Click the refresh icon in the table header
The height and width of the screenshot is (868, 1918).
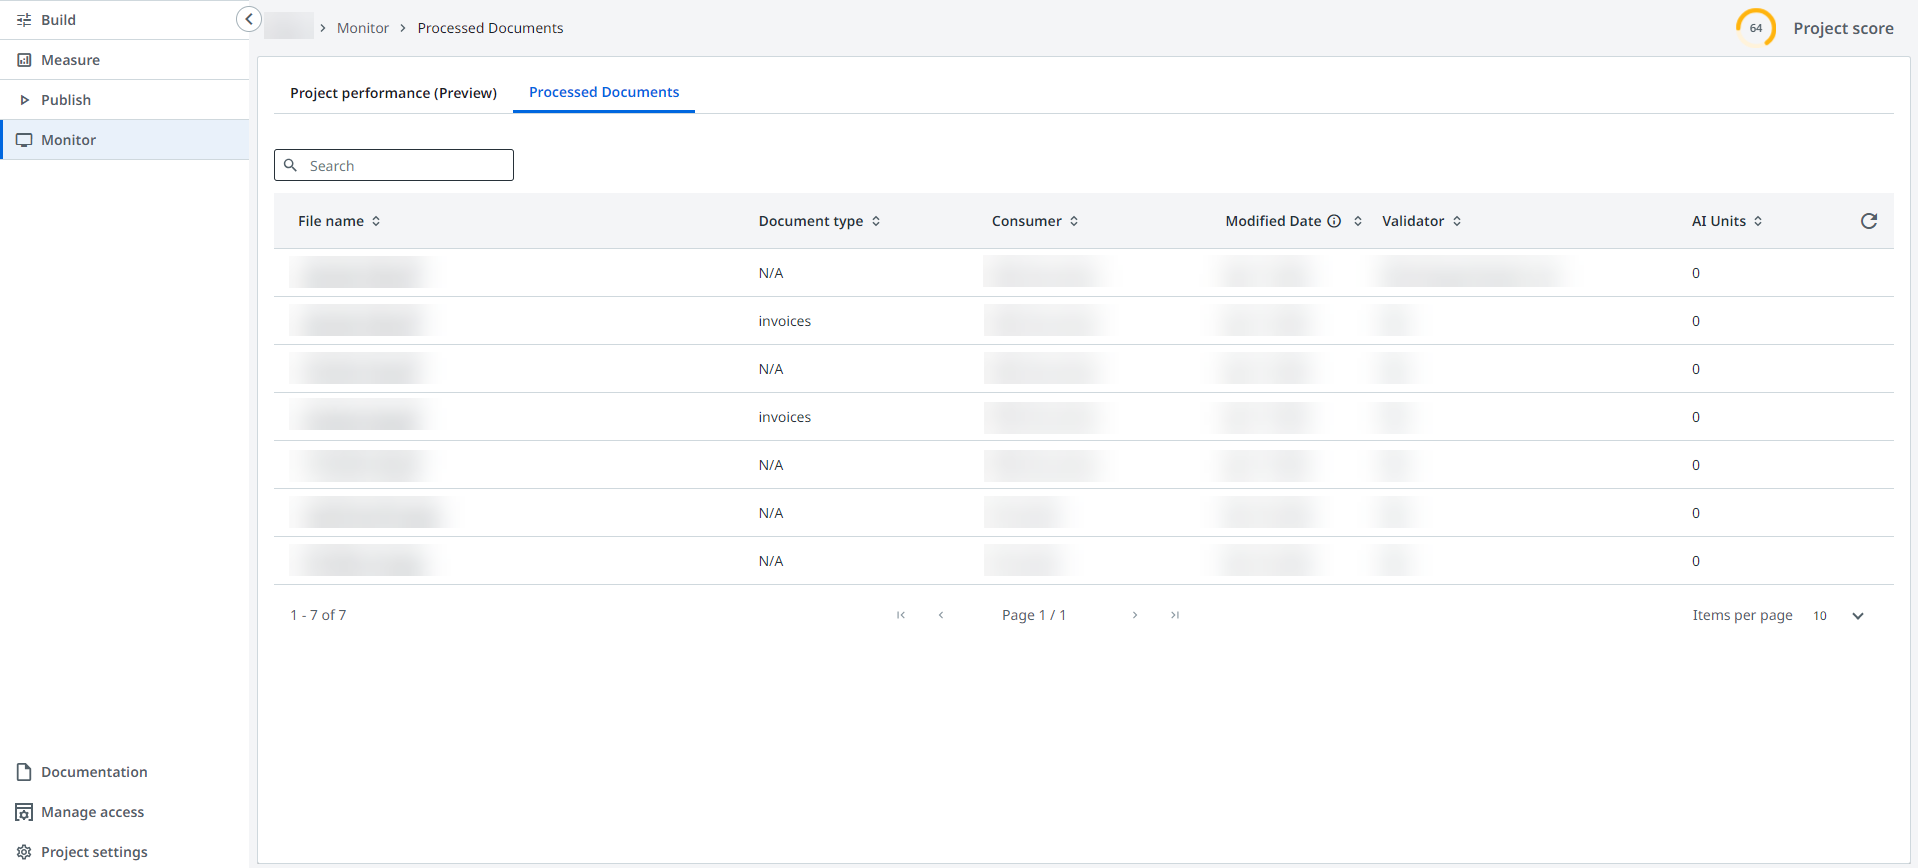tap(1868, 221)
